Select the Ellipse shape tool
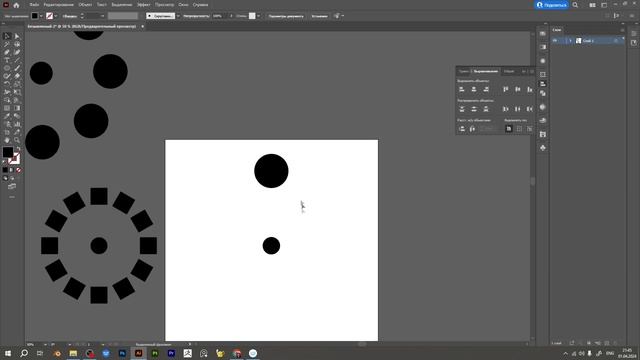 [x=7, y=68]
